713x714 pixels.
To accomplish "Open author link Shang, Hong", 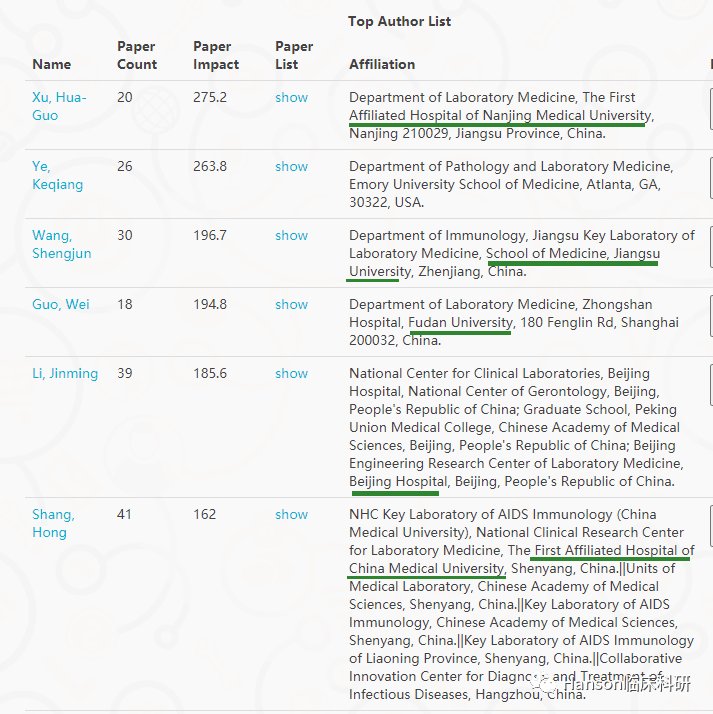I will click(53, 523).
